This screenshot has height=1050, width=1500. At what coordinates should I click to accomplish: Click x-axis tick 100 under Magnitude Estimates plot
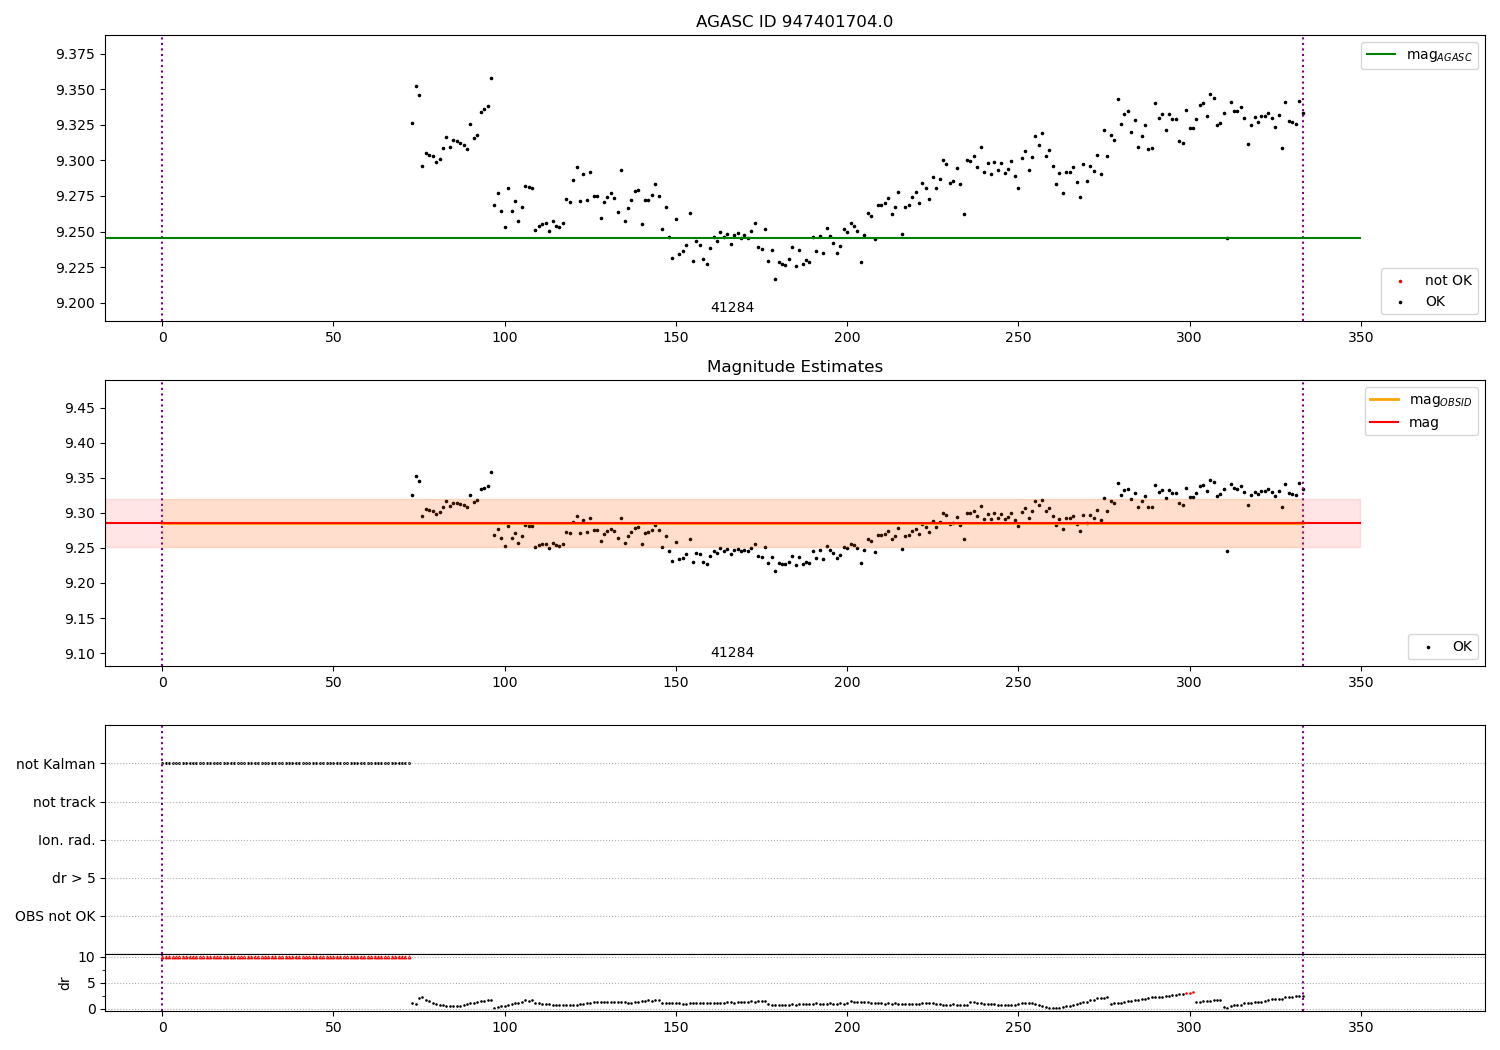click(504, 682)
